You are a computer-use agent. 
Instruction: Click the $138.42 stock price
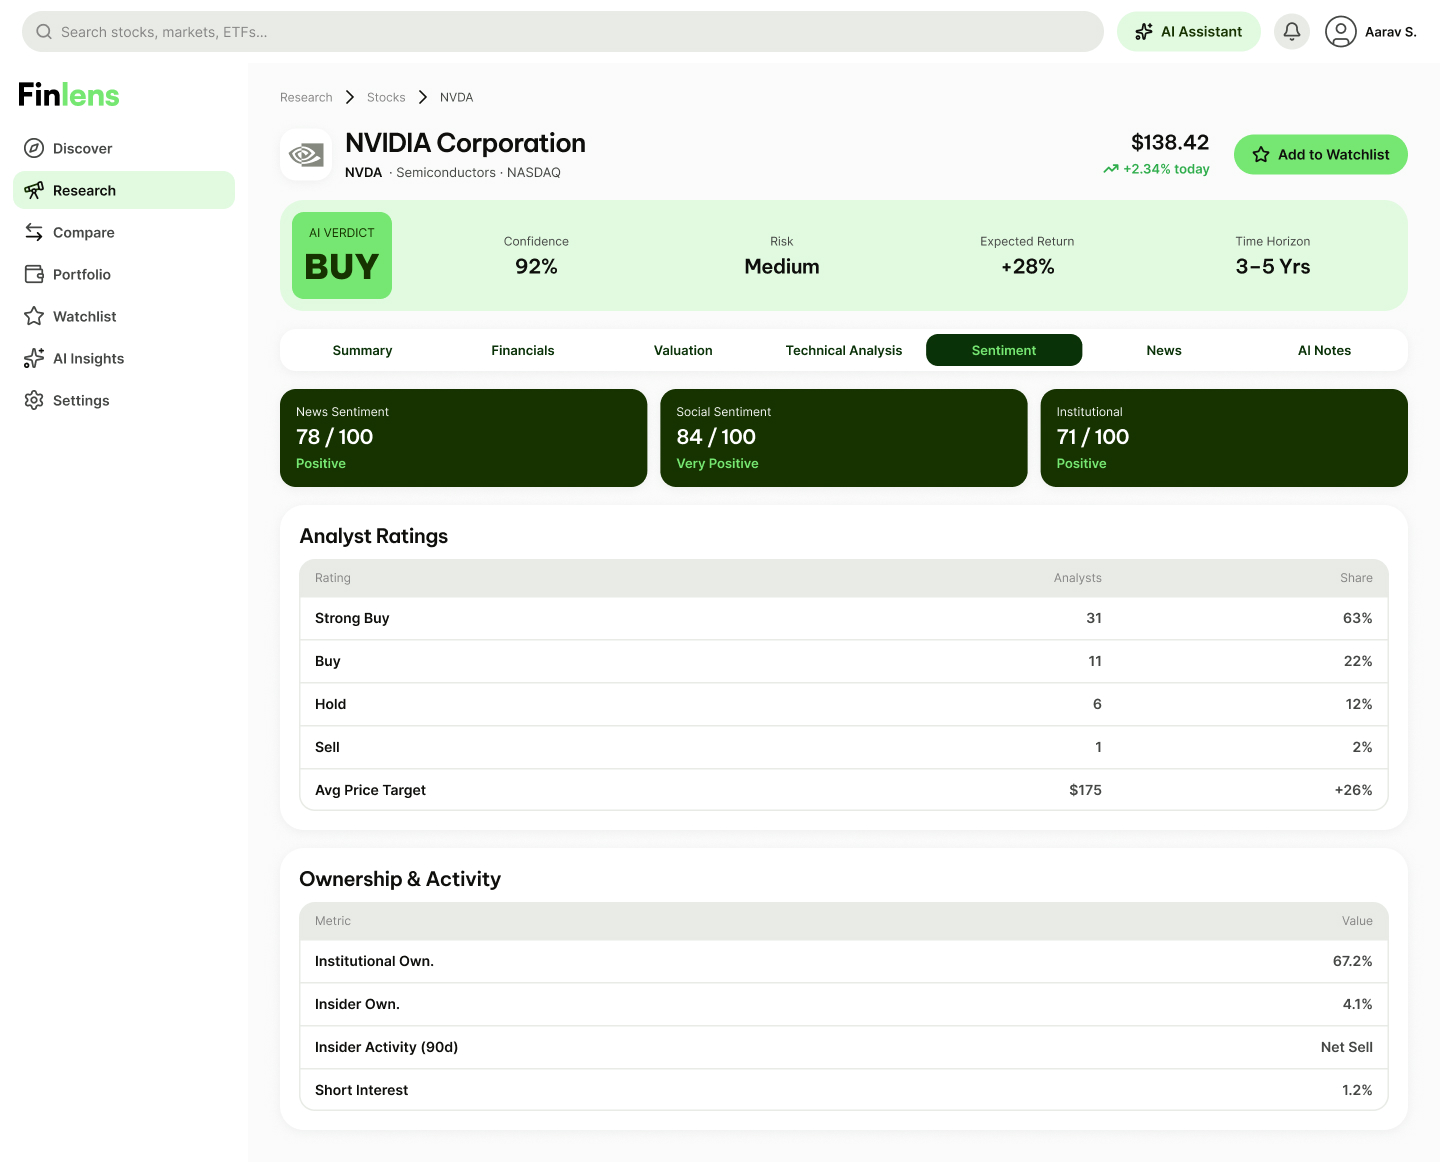(1170, 143)
